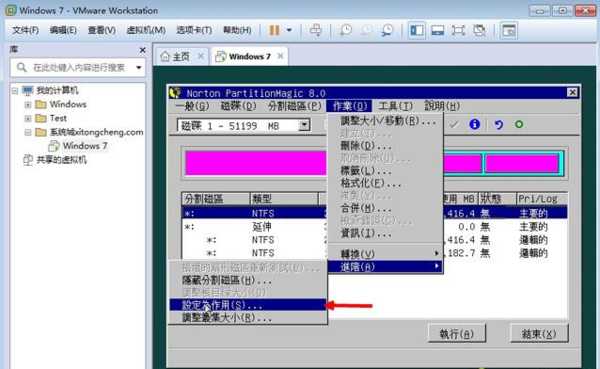Expand the Test folder node

click(x=28, y=118)
